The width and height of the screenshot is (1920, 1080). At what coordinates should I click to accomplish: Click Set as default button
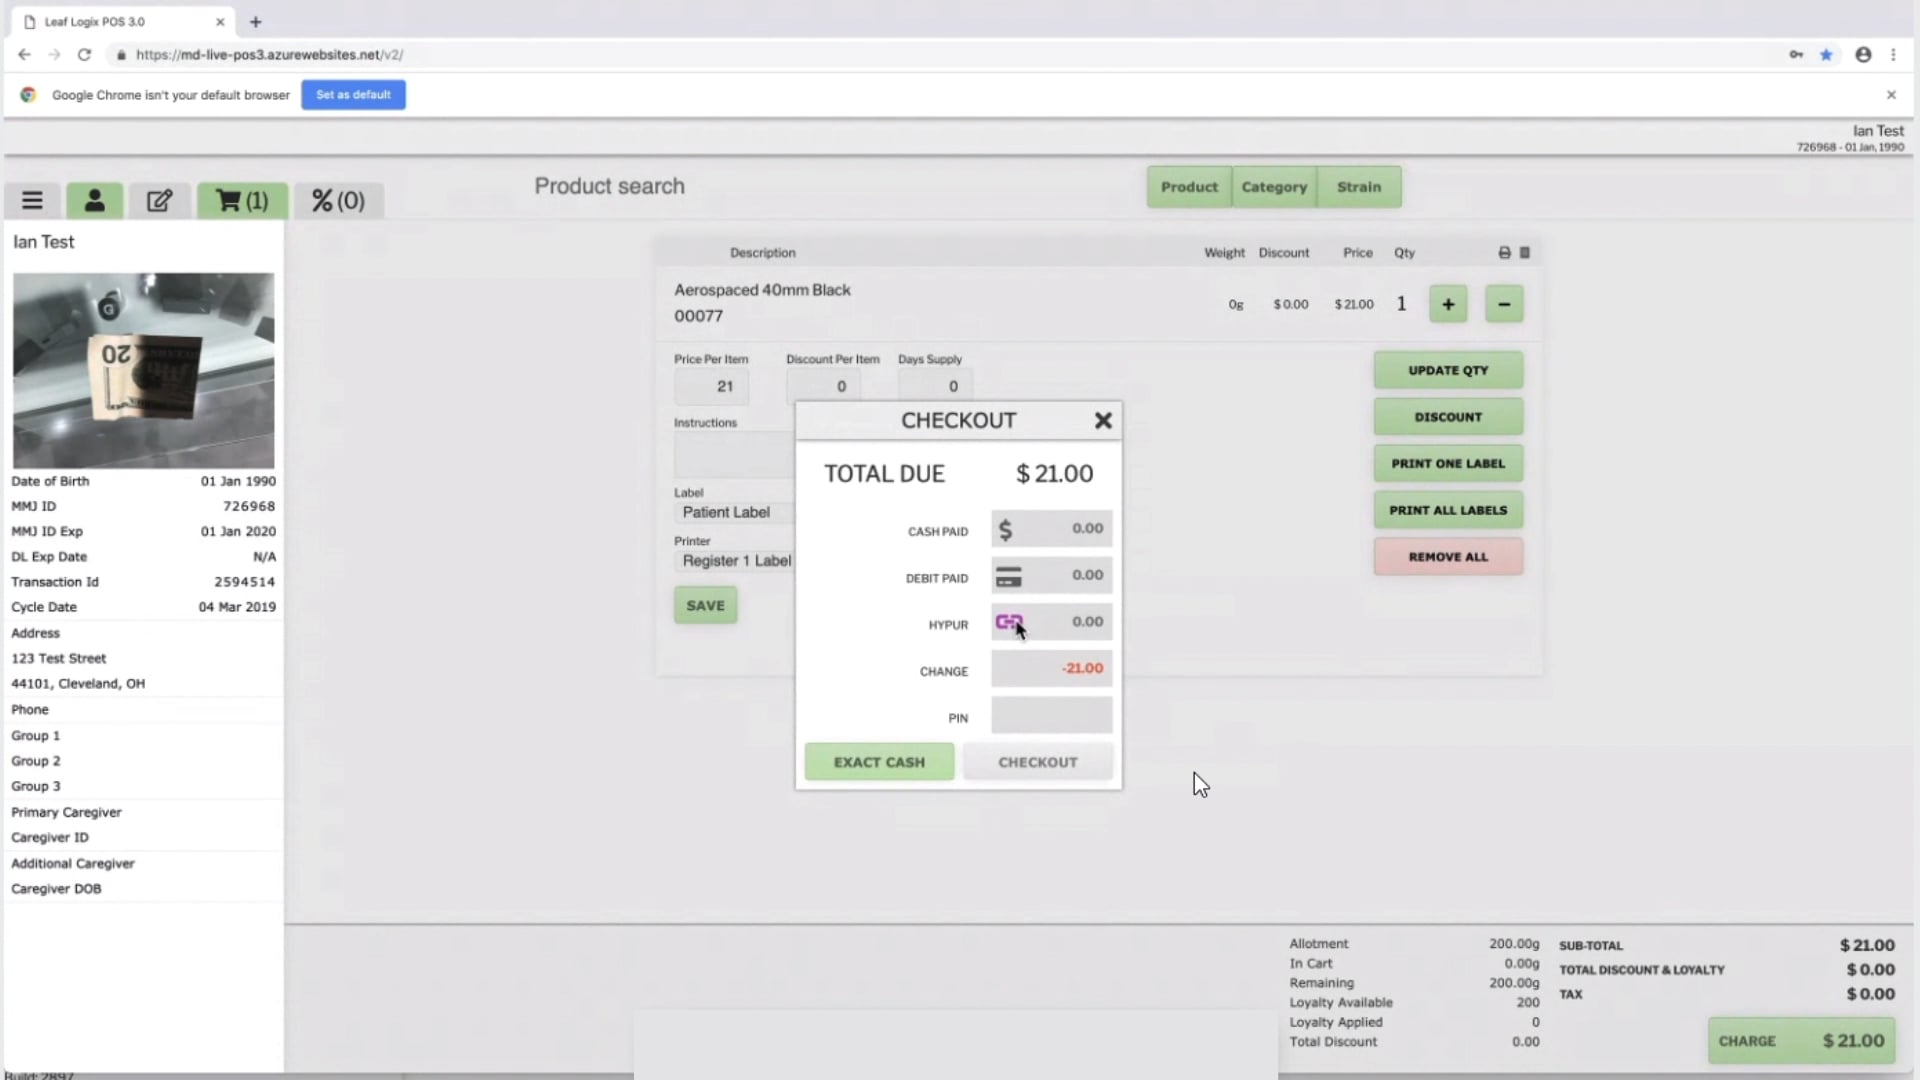point(353,95)
